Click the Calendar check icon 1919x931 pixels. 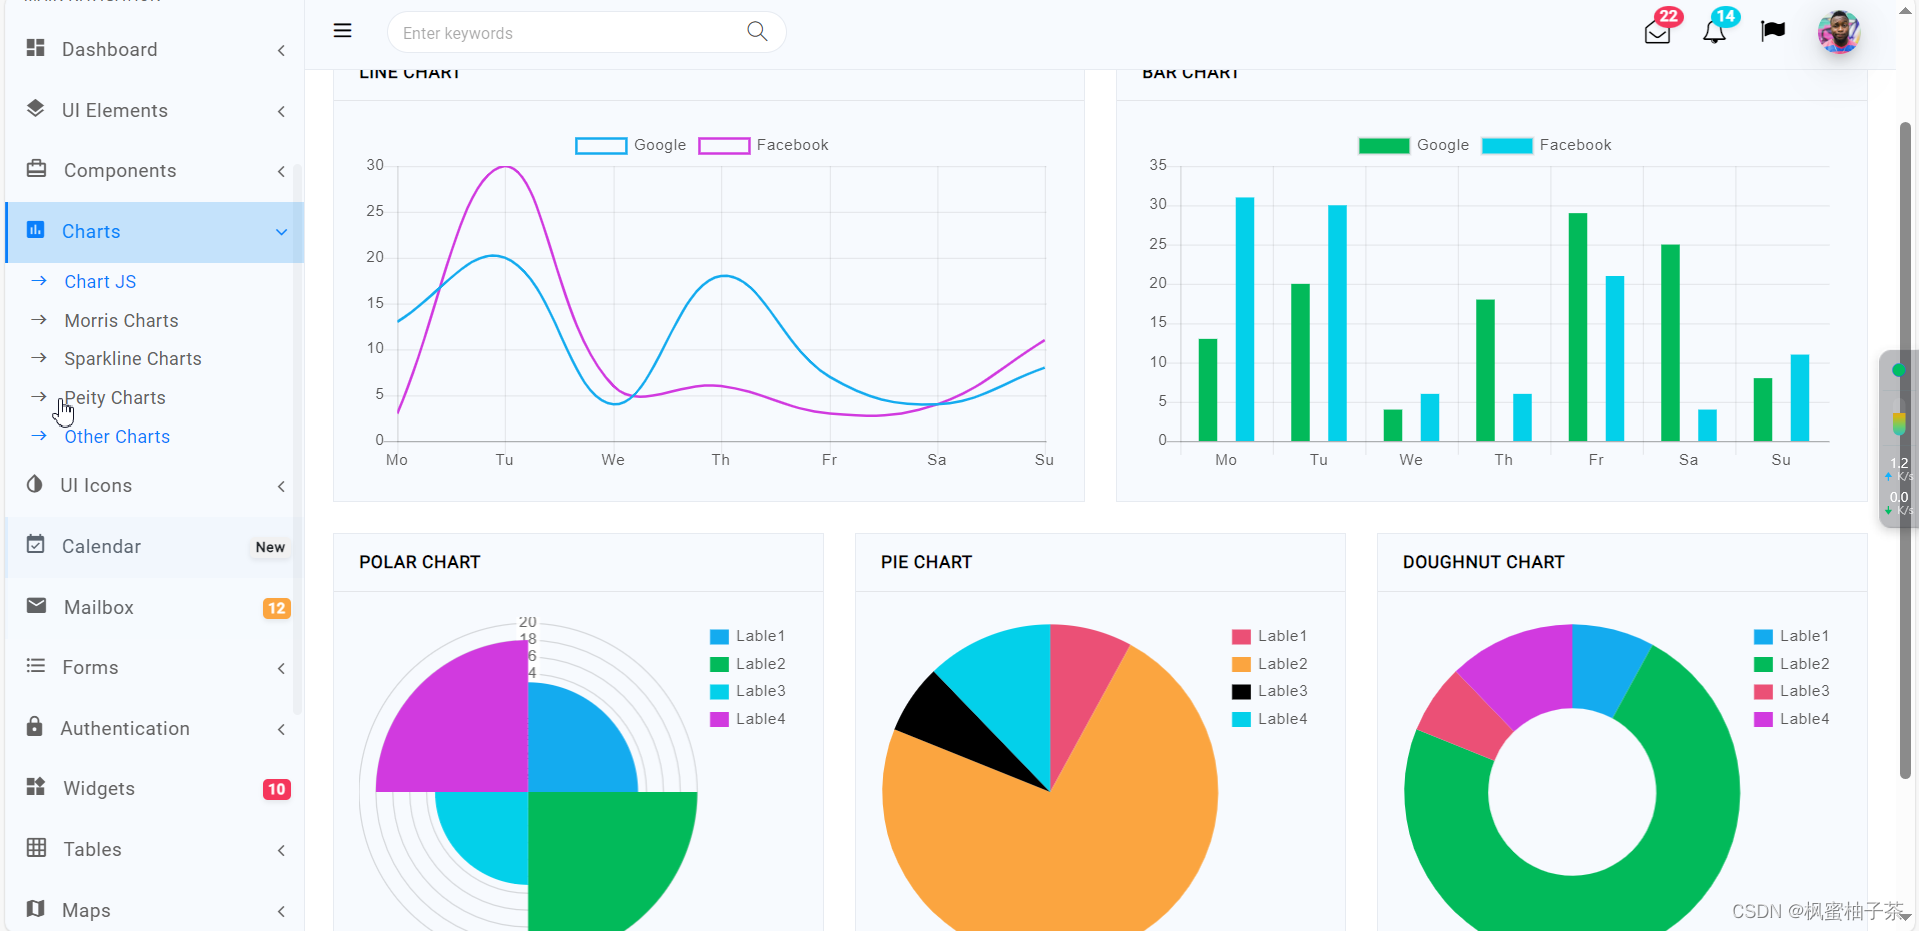36,545
